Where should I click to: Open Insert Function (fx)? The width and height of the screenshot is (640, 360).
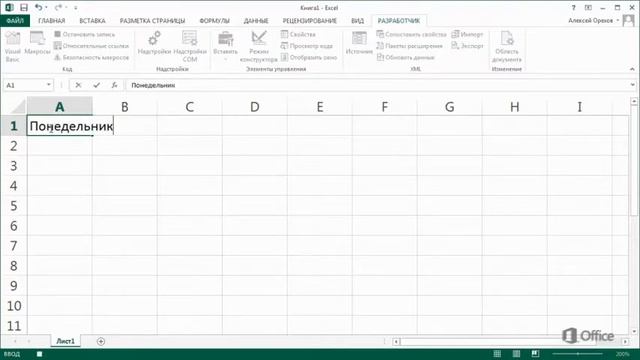tap(114, 85)
